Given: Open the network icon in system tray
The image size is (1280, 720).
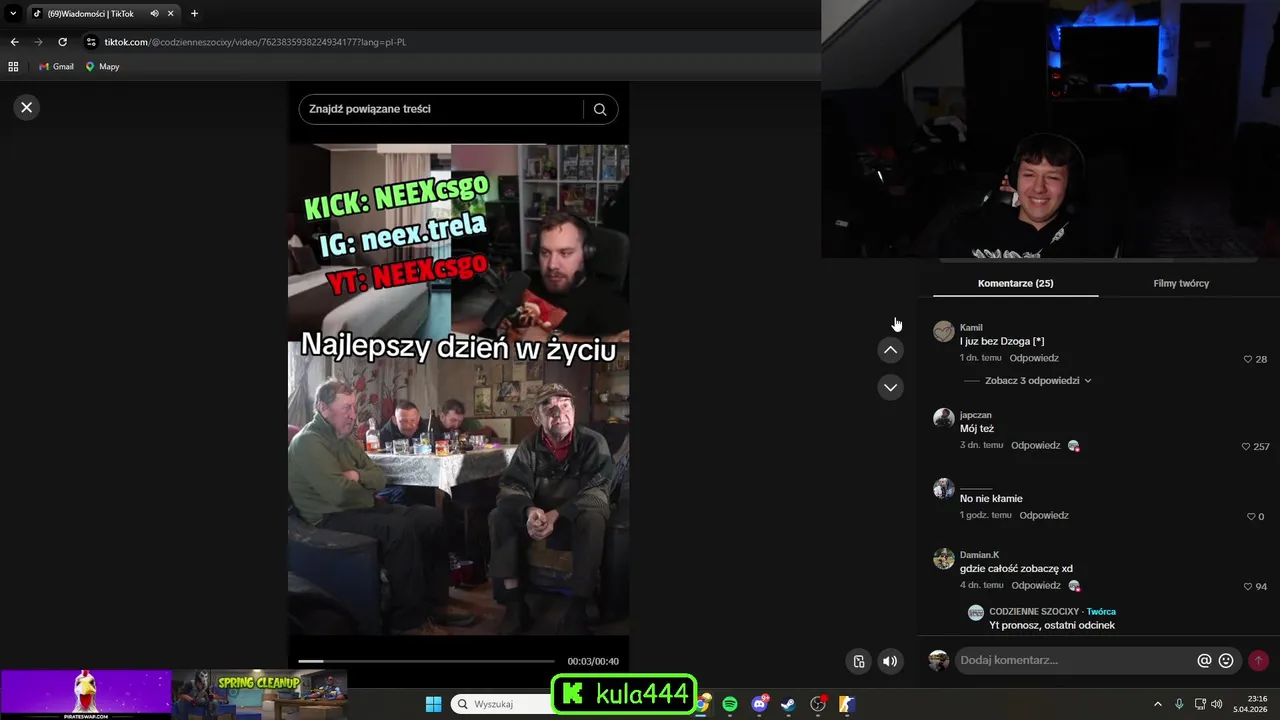Looking at the screenshot, I should (x=1200, y=704).
